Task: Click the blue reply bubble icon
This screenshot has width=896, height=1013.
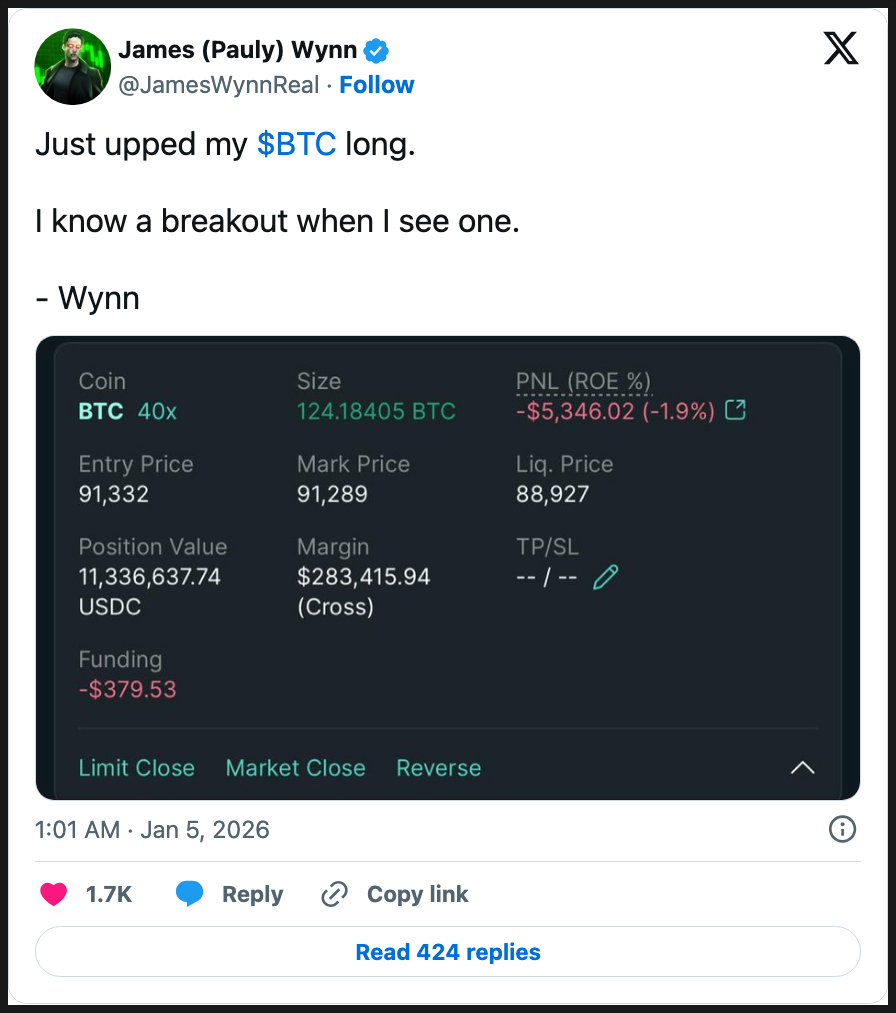Action: coord(190,894)
